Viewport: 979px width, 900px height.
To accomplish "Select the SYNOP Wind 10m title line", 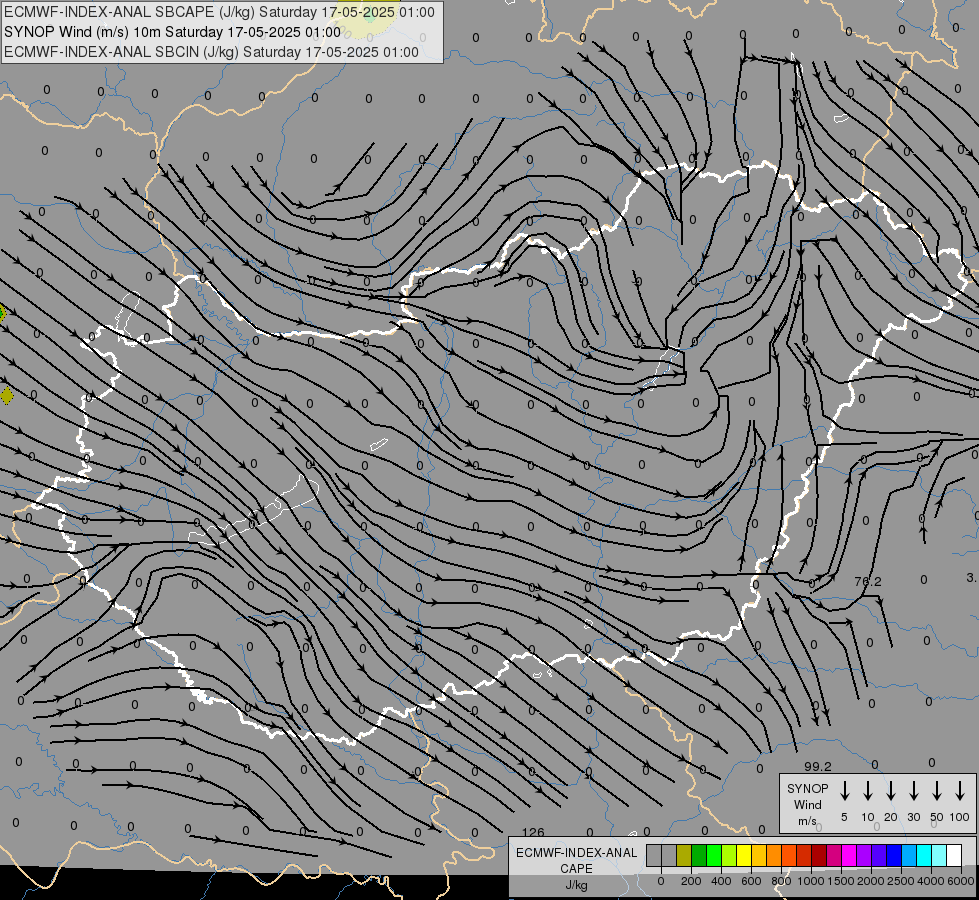I will tap(172, 32).
